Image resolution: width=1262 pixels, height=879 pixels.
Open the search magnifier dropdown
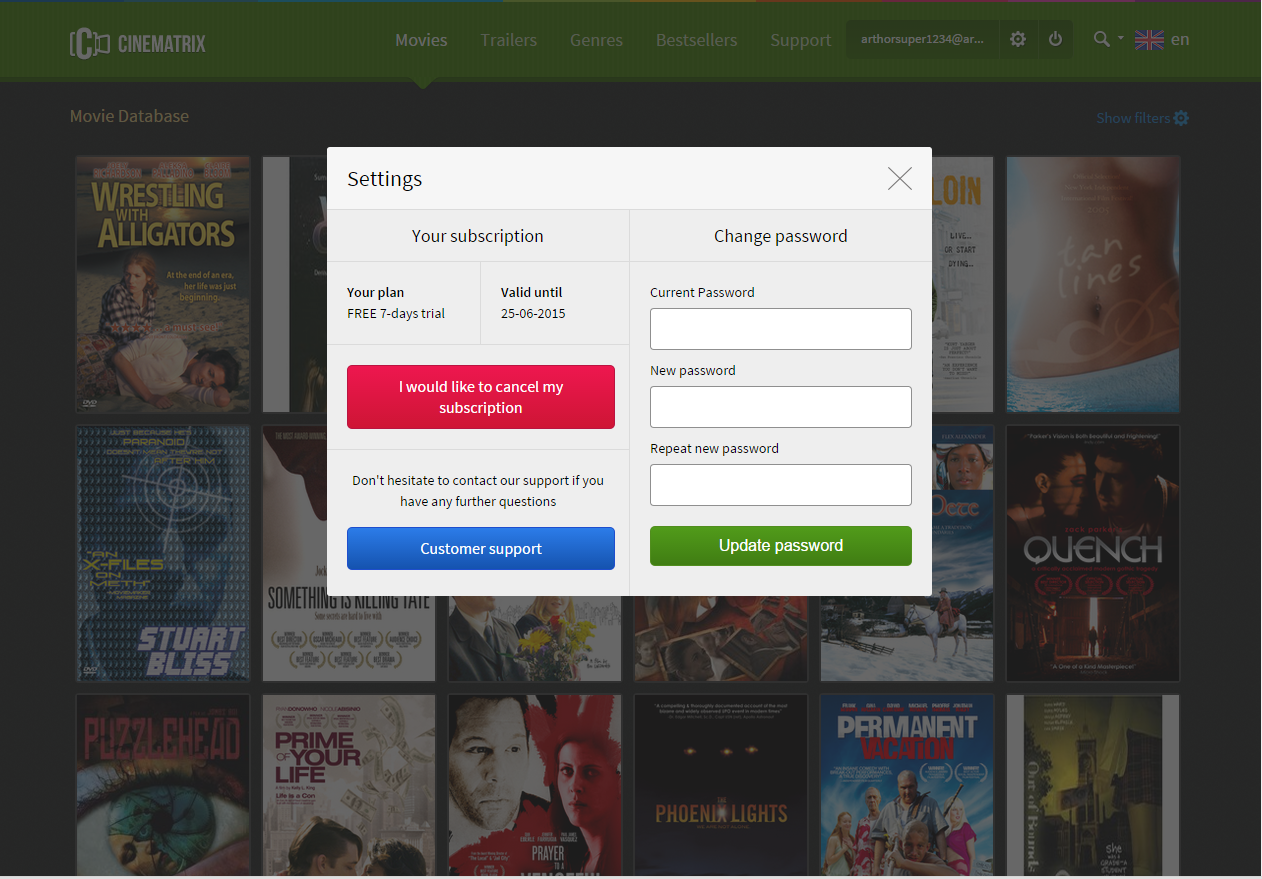click(x=1107, y=39)
